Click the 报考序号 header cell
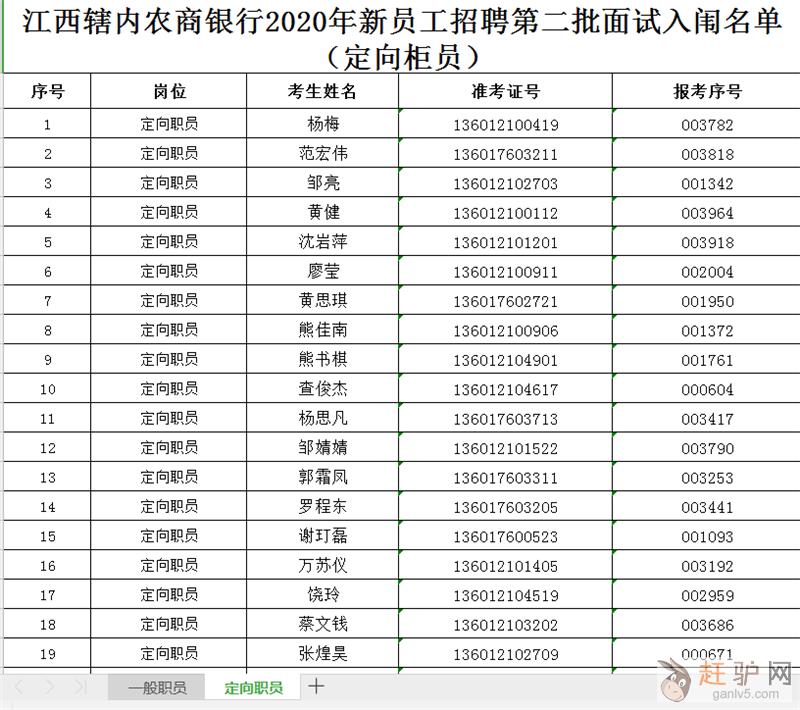This screenshot has height=710, width=800. (707, 92)
